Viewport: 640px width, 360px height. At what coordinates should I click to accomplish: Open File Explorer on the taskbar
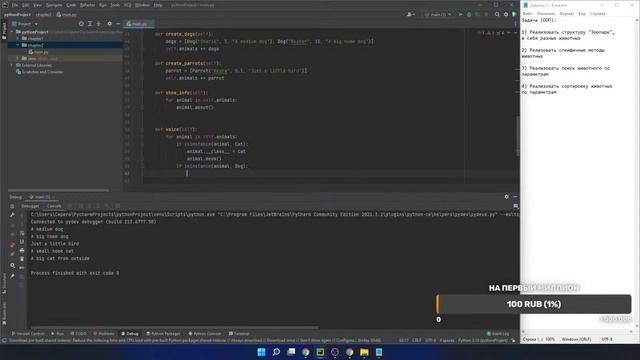364,352
